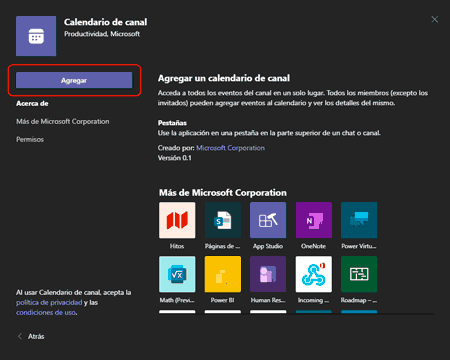Click Productividad, Microsoft subtitle
This screenshot has width=450, height=360.
click(x=102, y=34)
